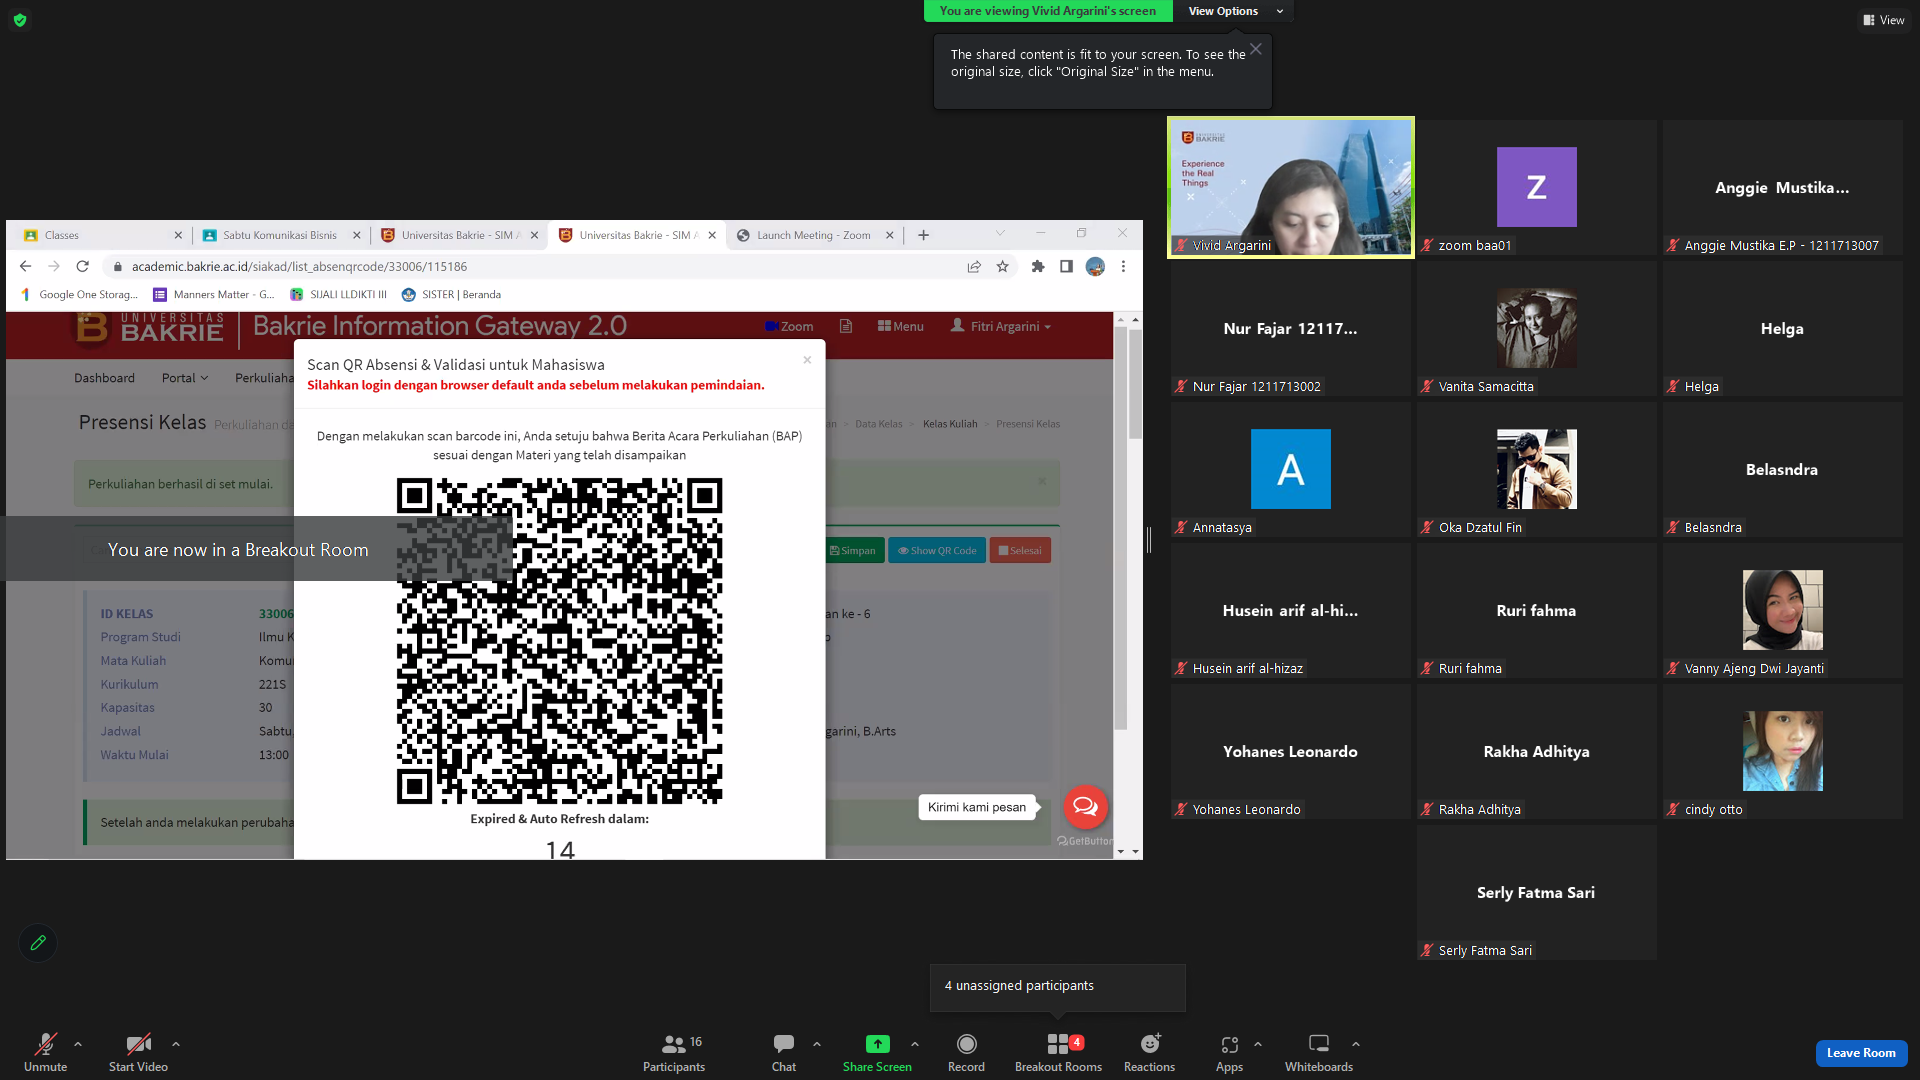Open browser Extensions puzzle icon

[x=1038, y=266]
